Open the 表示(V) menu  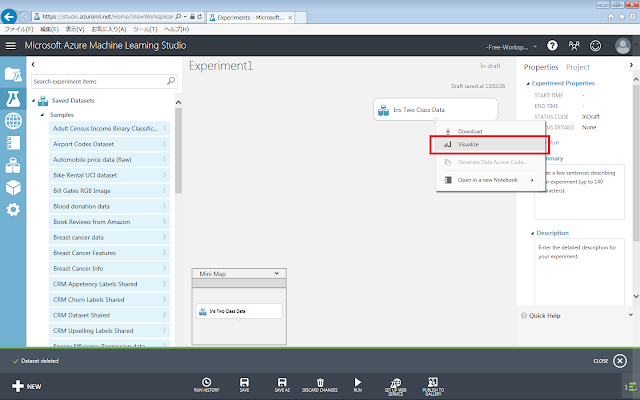click(75, 29)
